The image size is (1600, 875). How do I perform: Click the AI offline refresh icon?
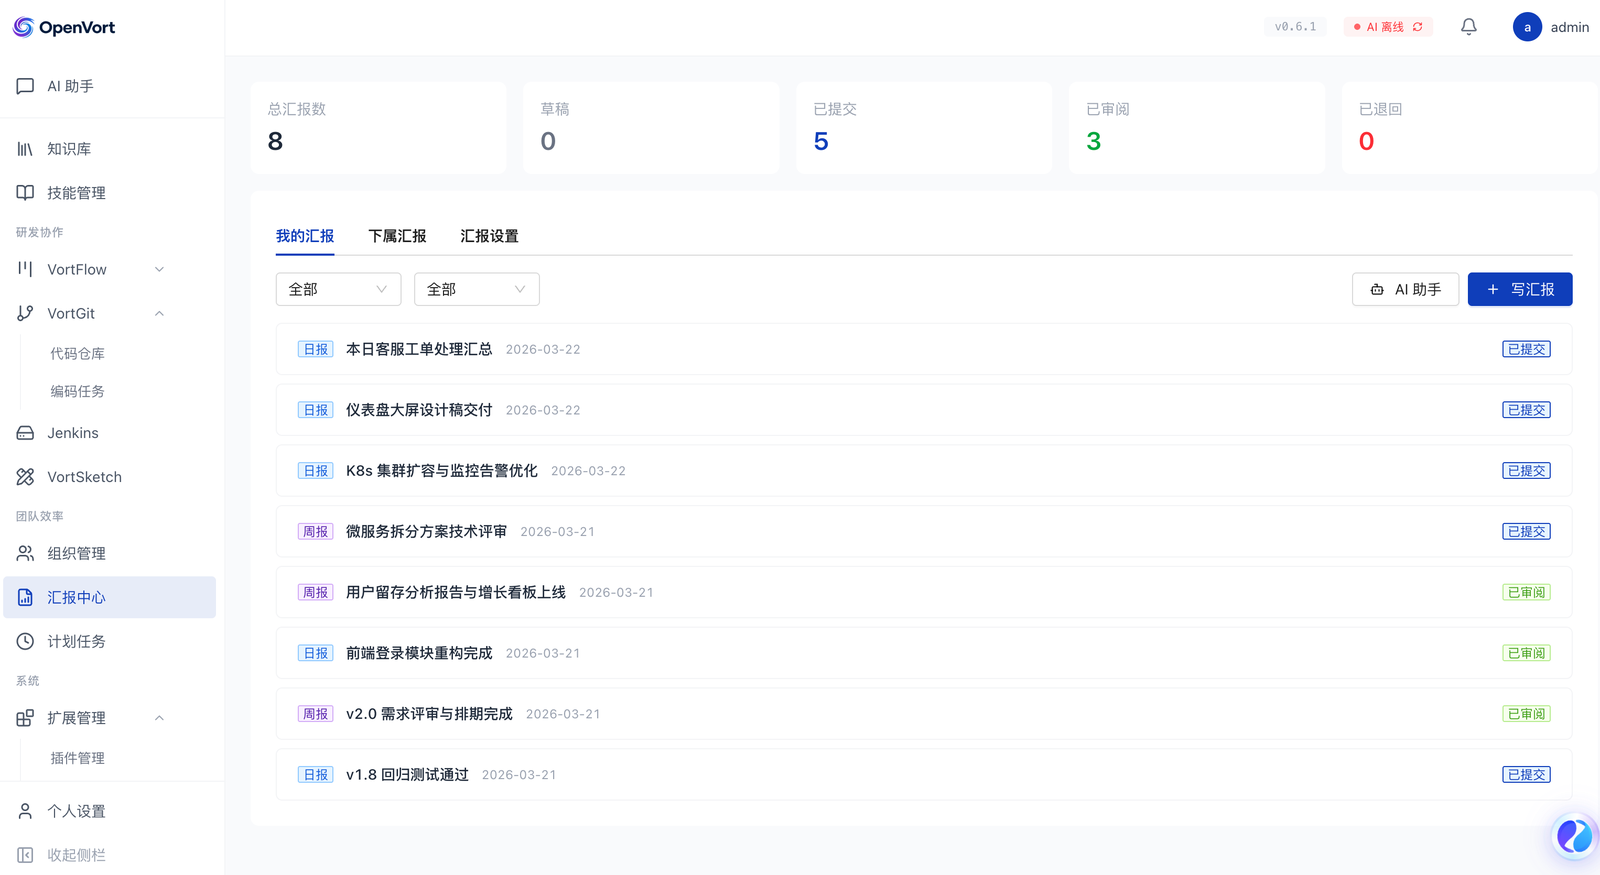pyautogui.click(x=1418, y=27)
